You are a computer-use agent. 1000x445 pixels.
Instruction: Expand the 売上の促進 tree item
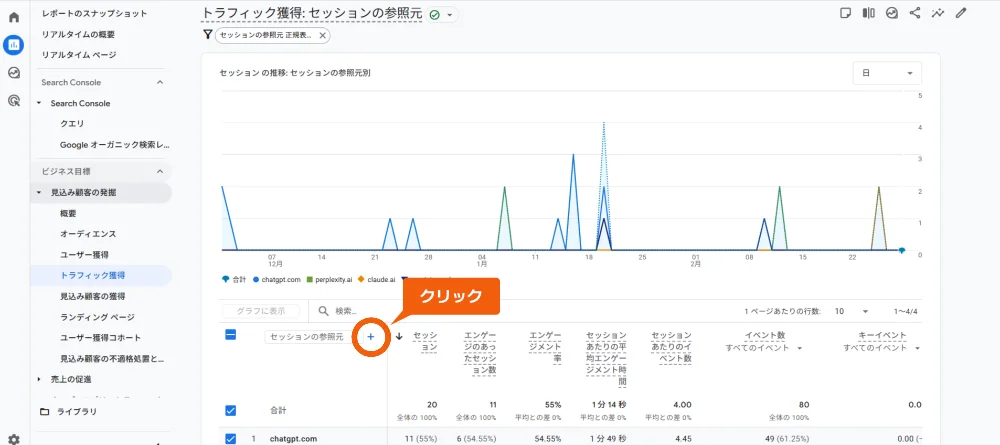[x=39, y=379]
